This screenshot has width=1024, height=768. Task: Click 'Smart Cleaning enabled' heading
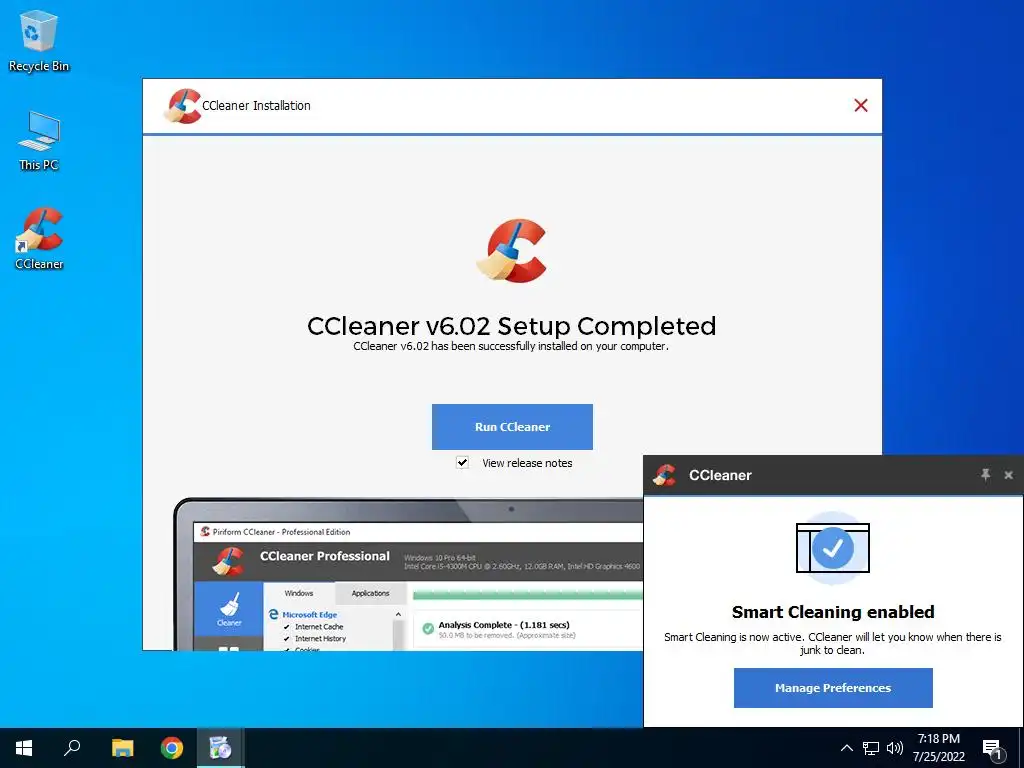(x=833, y=612)
